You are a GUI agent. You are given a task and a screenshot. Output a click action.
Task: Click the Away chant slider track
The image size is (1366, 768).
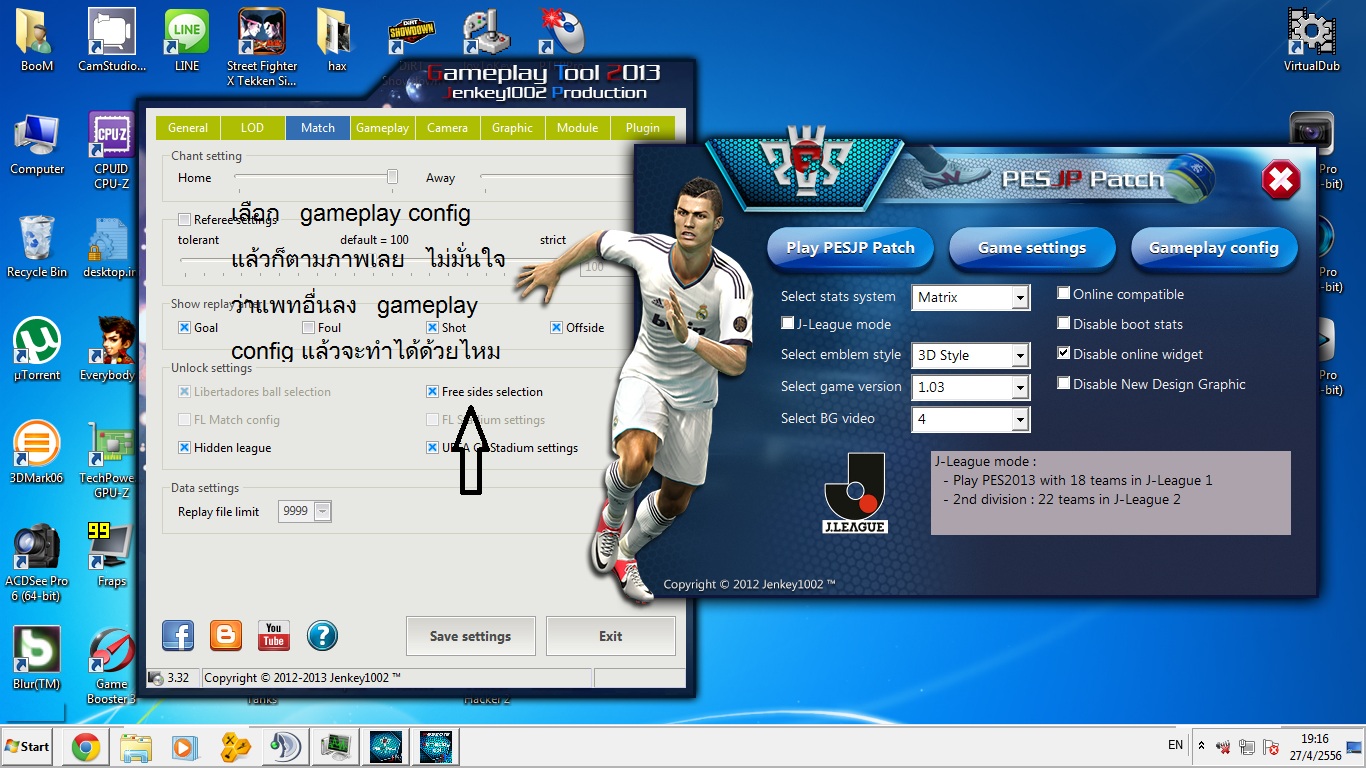coord(556,177)
